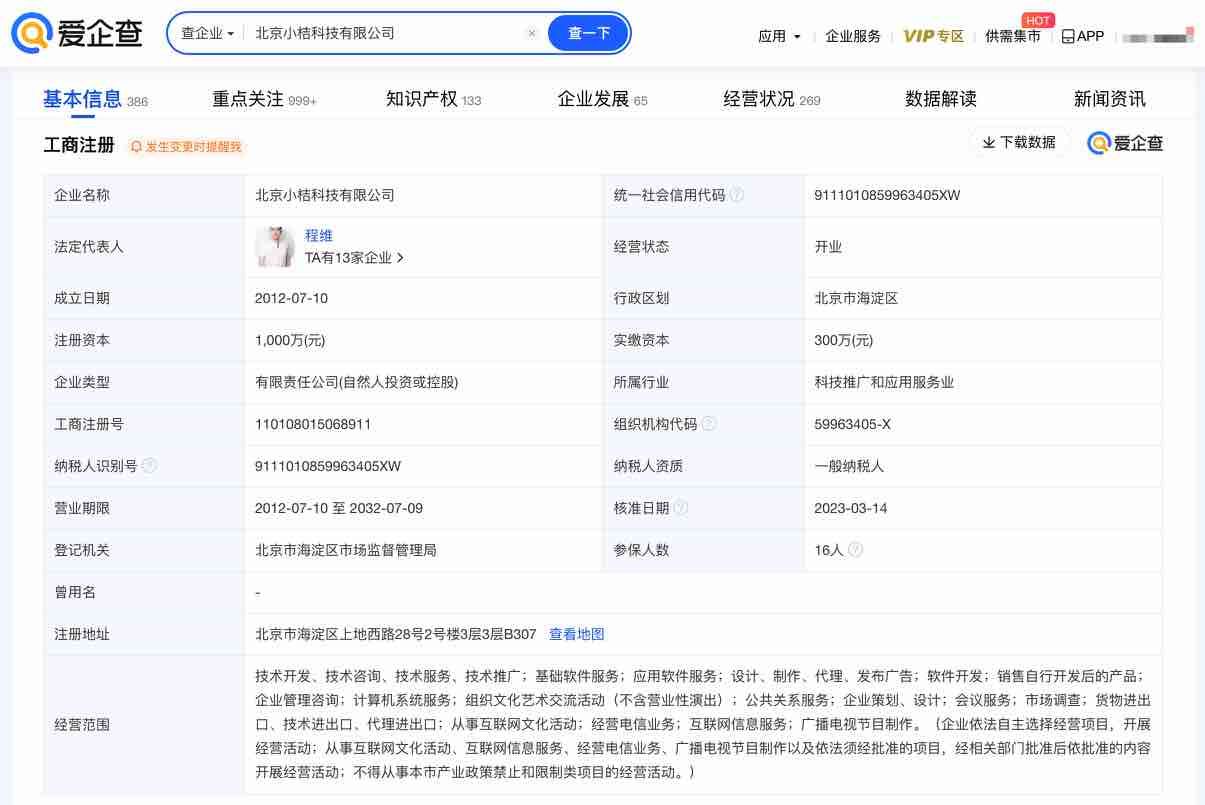Screen dimensions: 1205x805
Task: Click the 开业 operating status value
Action: pos(828,247)
